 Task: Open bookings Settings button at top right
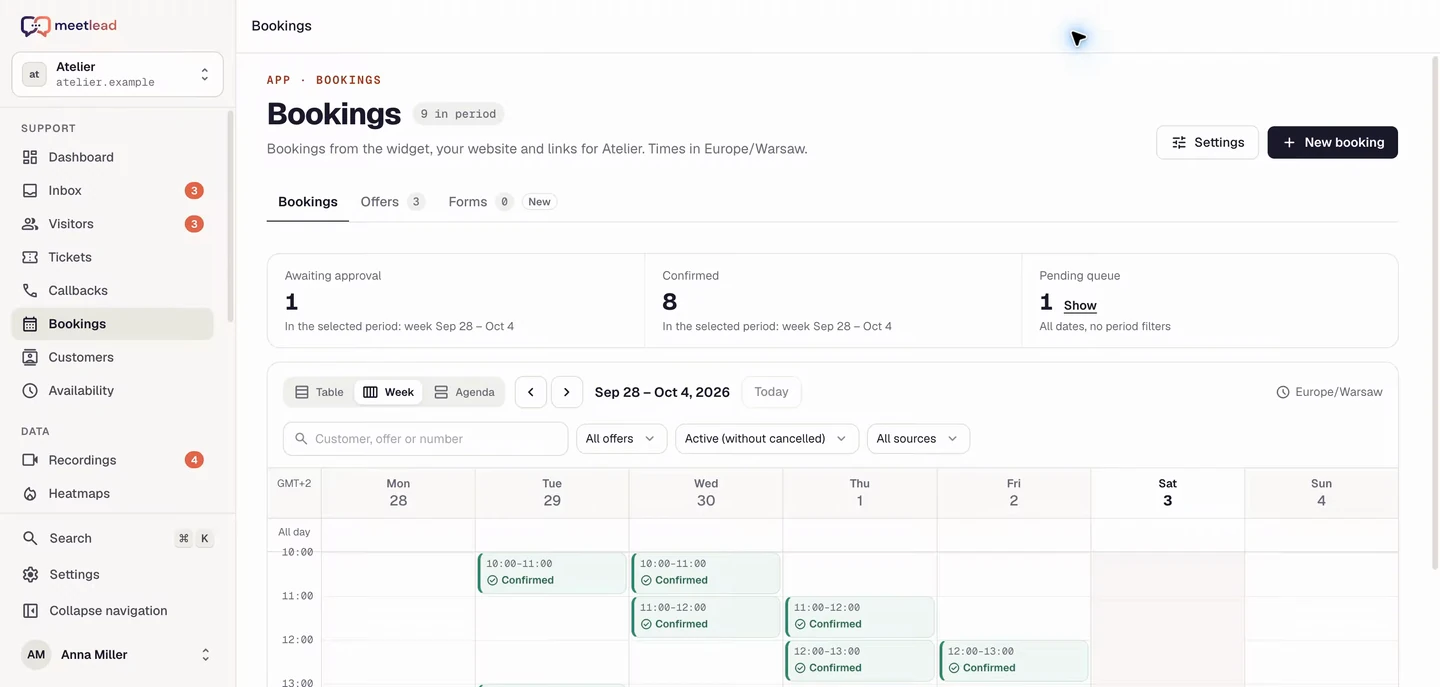click(x=1207, y=142)
